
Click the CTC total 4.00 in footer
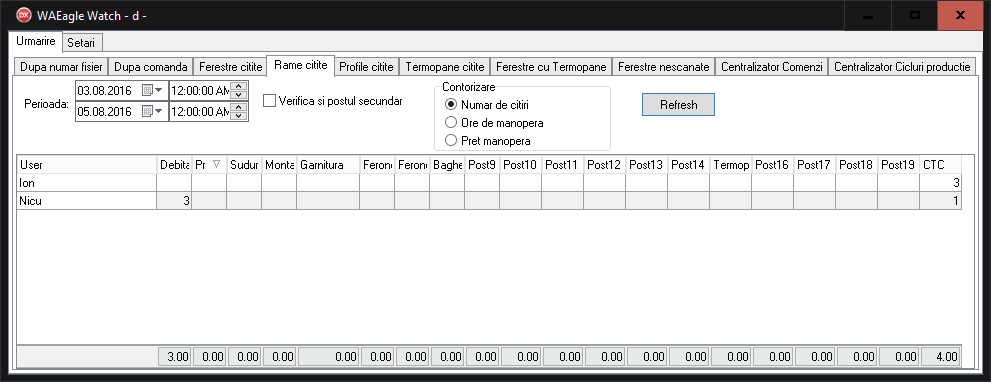(x=941, y=357)
